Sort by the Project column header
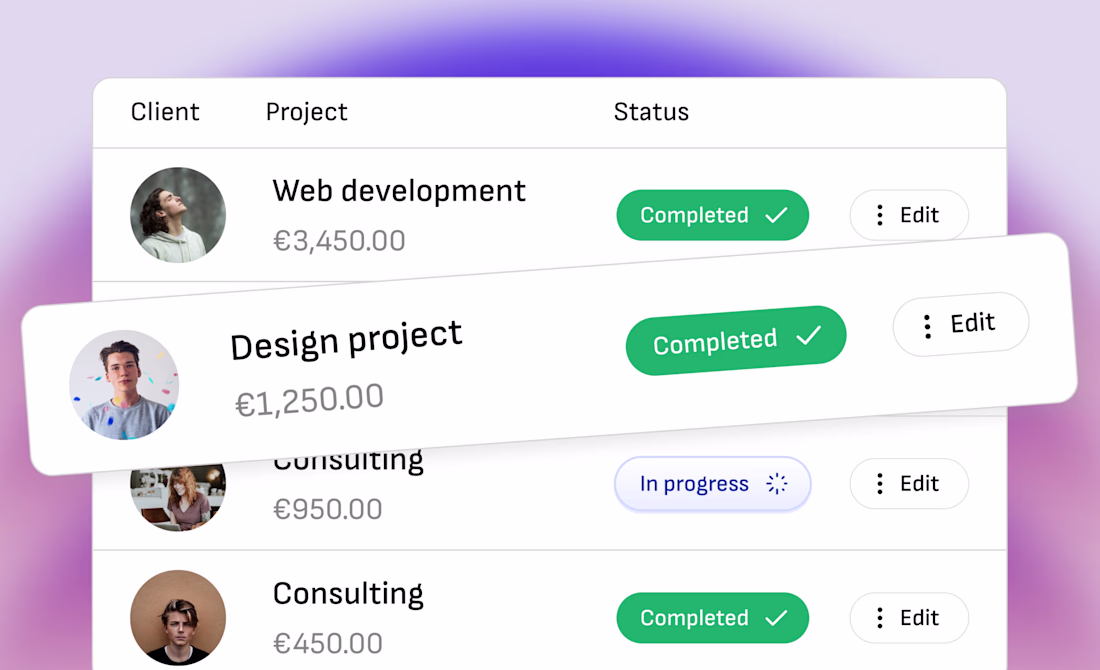 click(x=306, y=112)
